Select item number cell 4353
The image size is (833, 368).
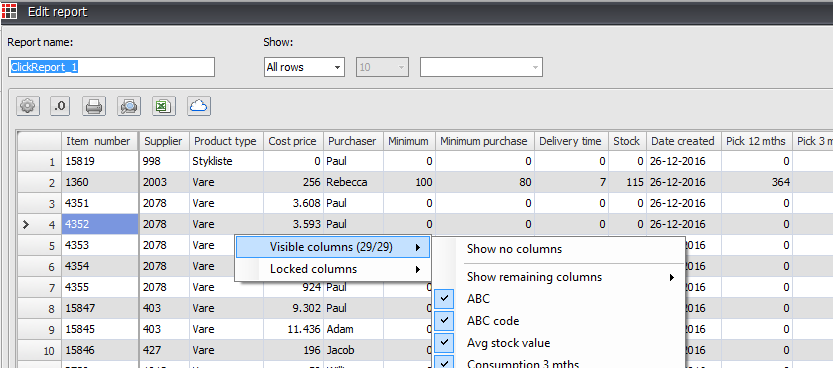(x=100, y=245)
